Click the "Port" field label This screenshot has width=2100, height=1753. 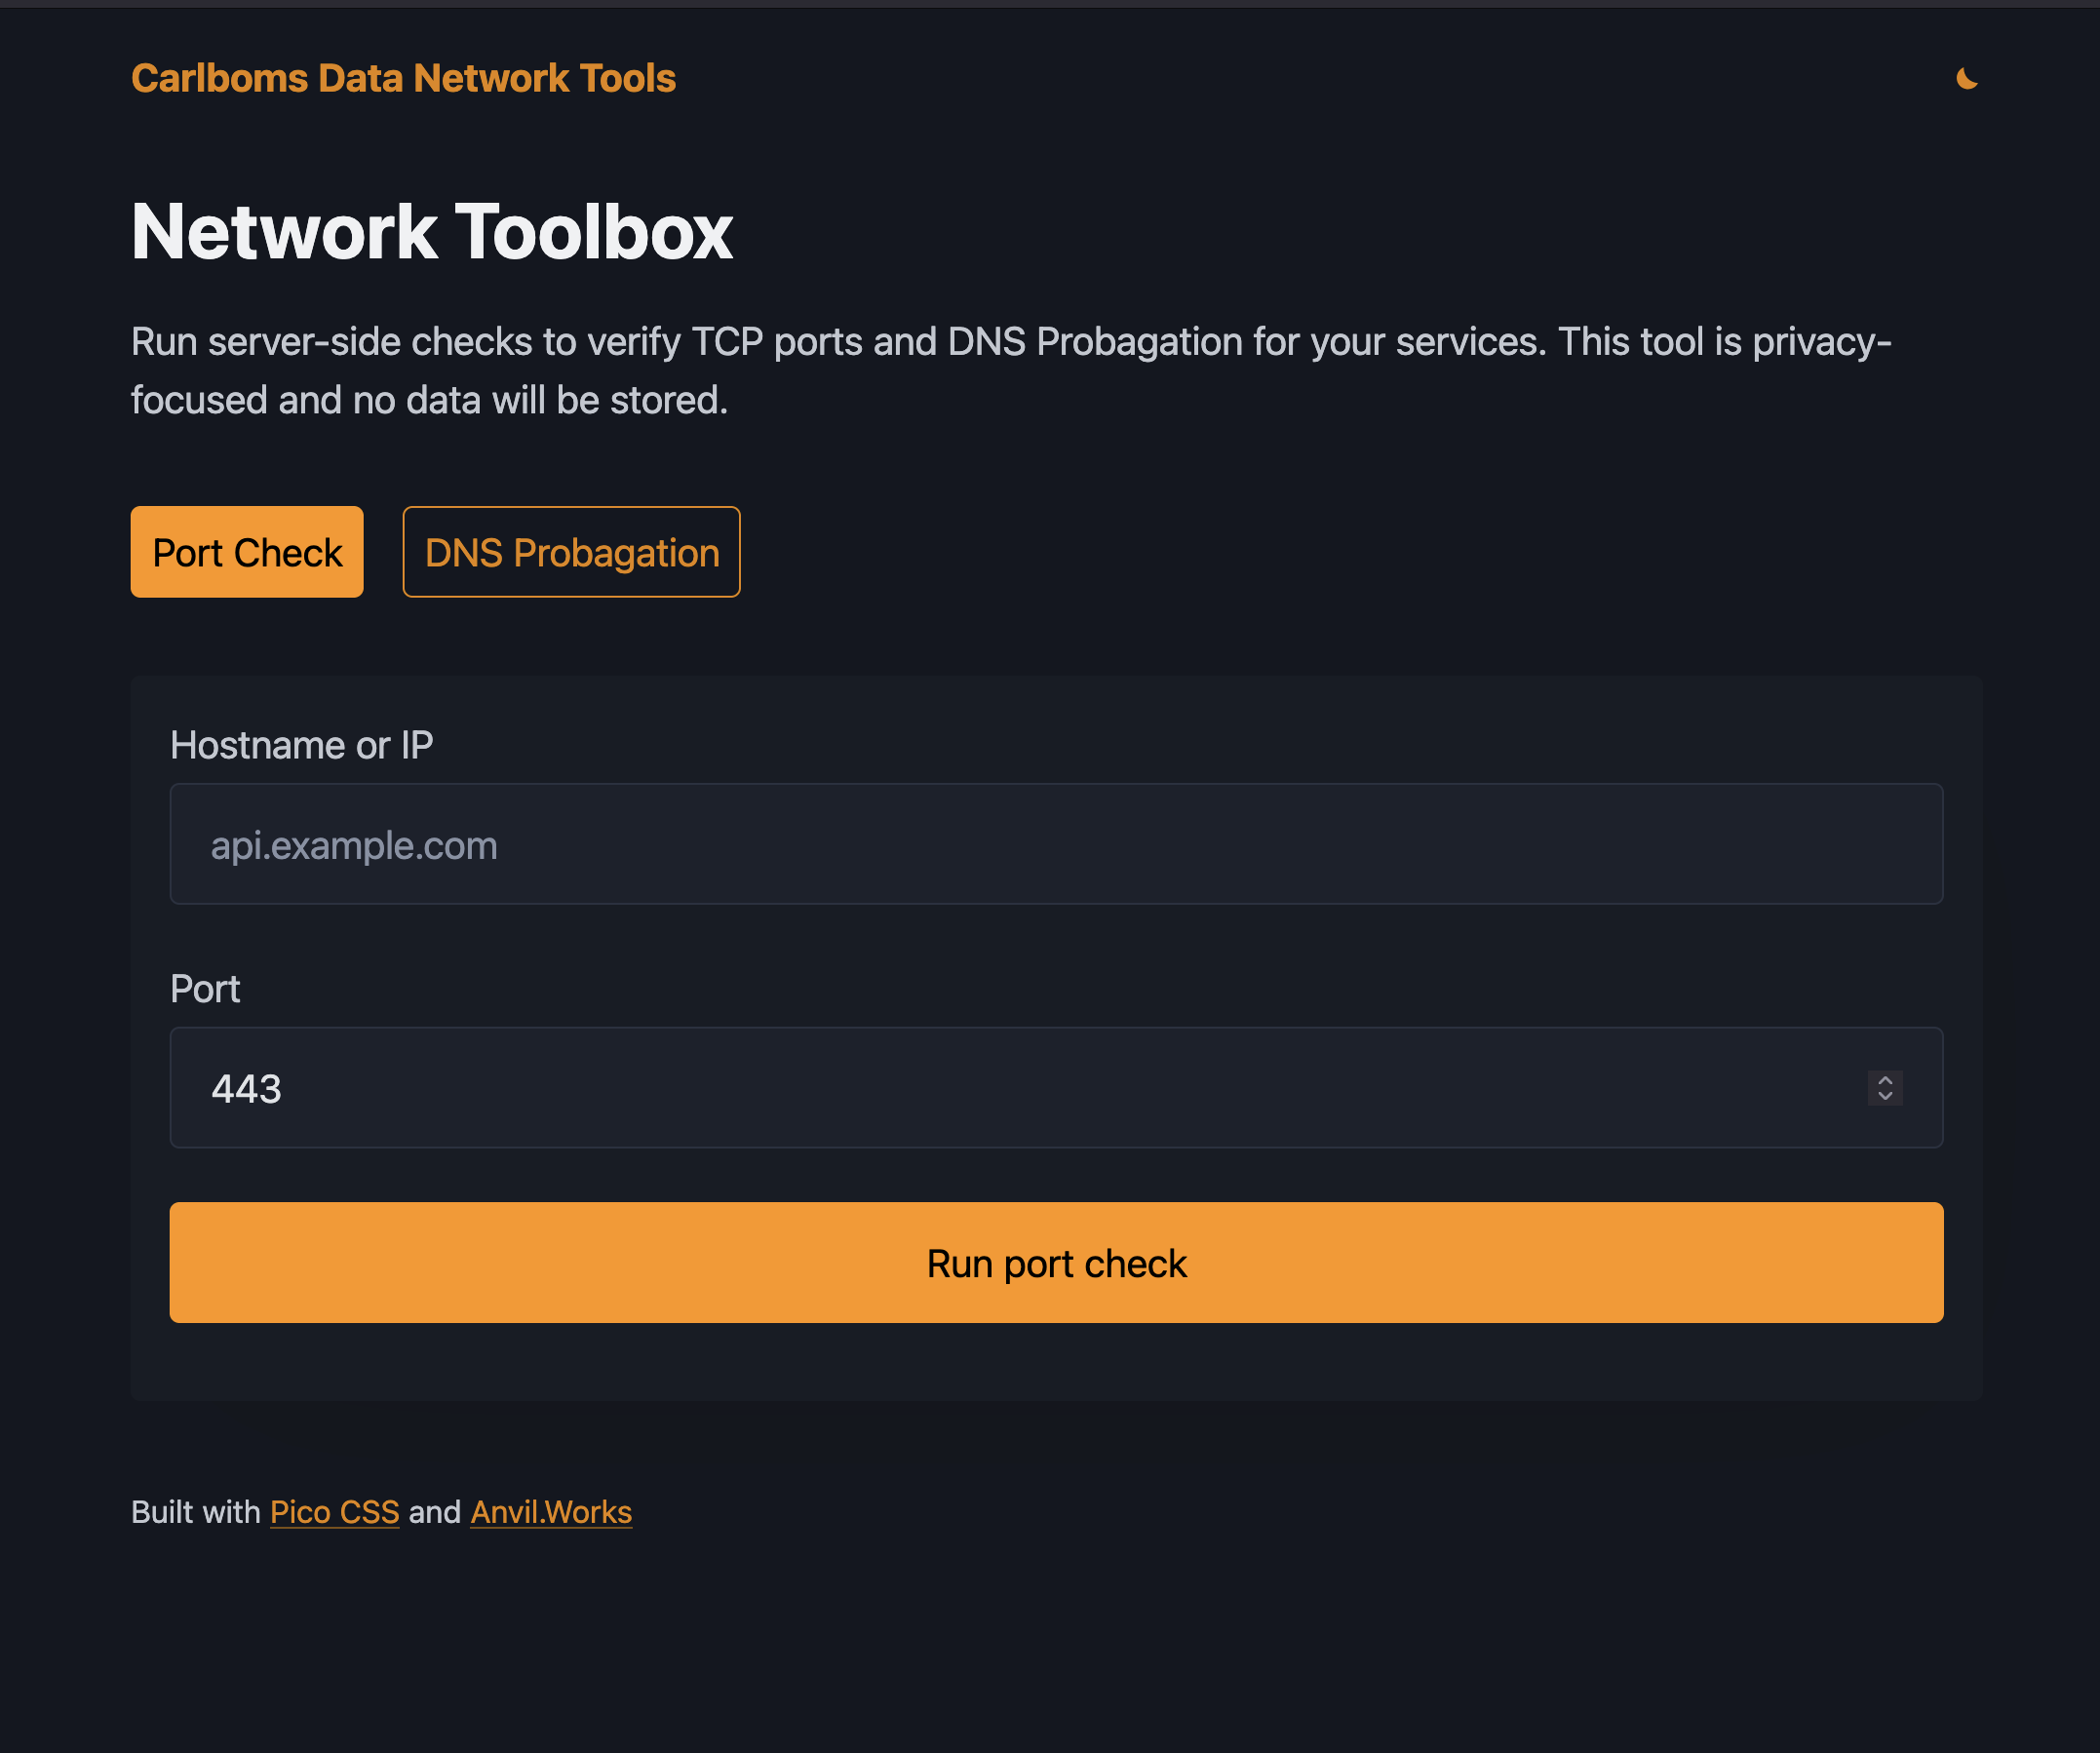(x=205, y=989)
